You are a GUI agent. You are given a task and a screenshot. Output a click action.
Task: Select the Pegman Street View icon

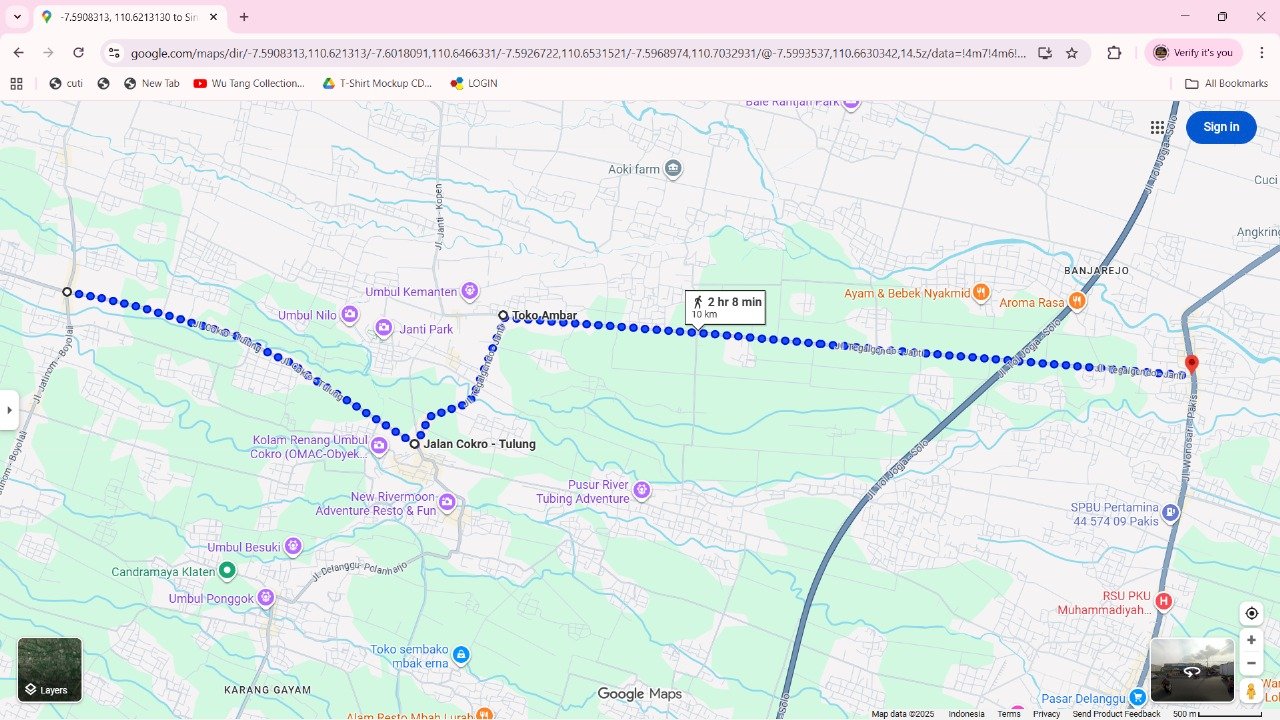click(x=1251, y=691)
